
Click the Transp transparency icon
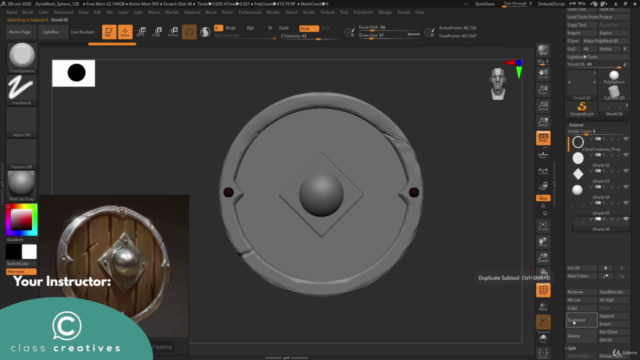tap(543, 307)
